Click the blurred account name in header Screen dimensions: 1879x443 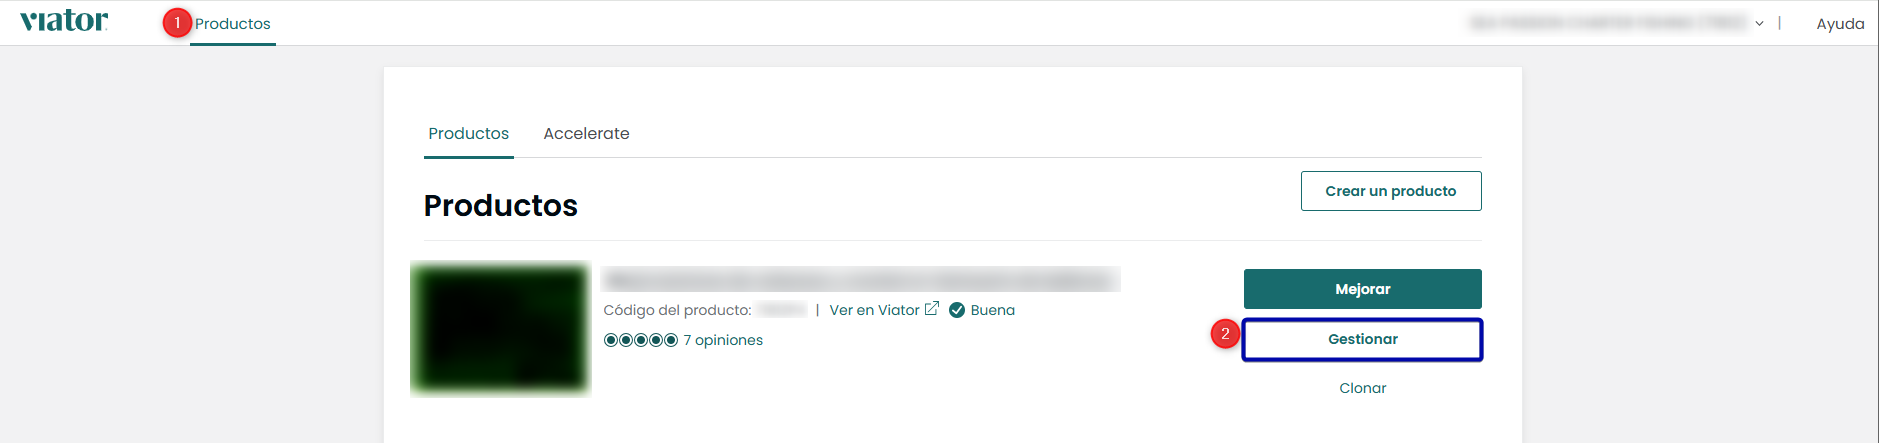[1607, 23]
